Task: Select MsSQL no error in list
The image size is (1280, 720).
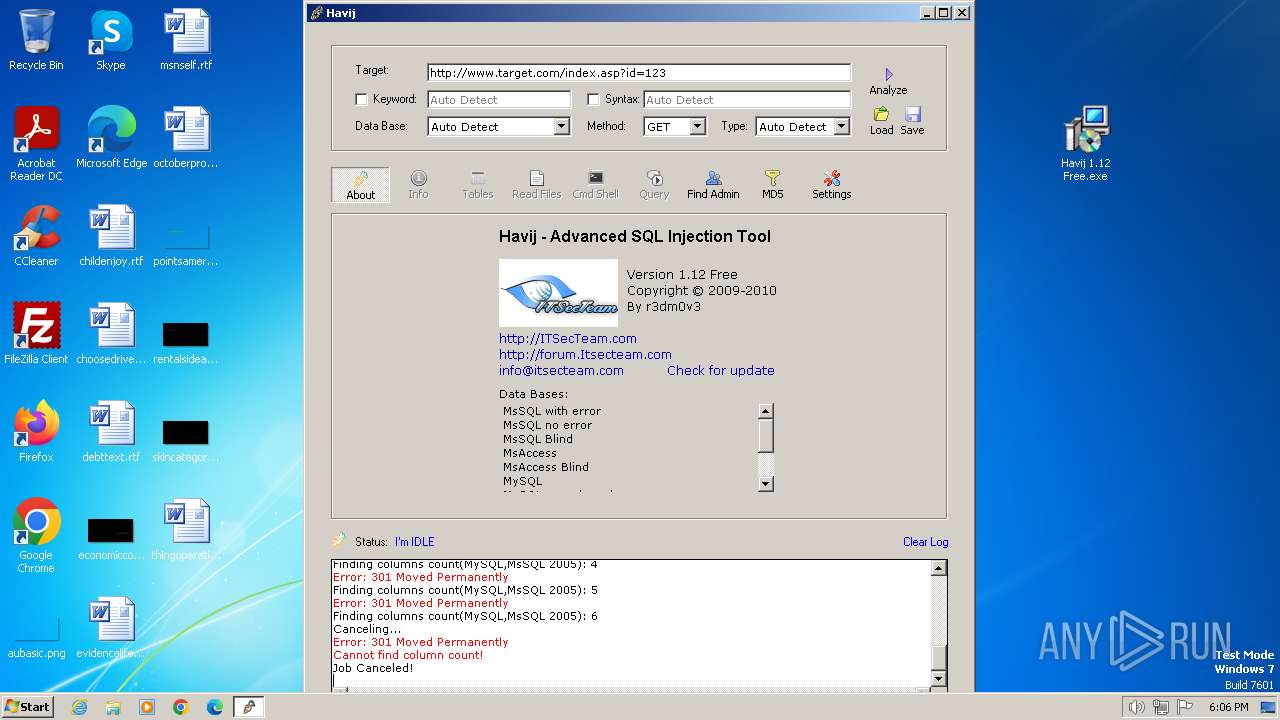Action: [547, 425]
